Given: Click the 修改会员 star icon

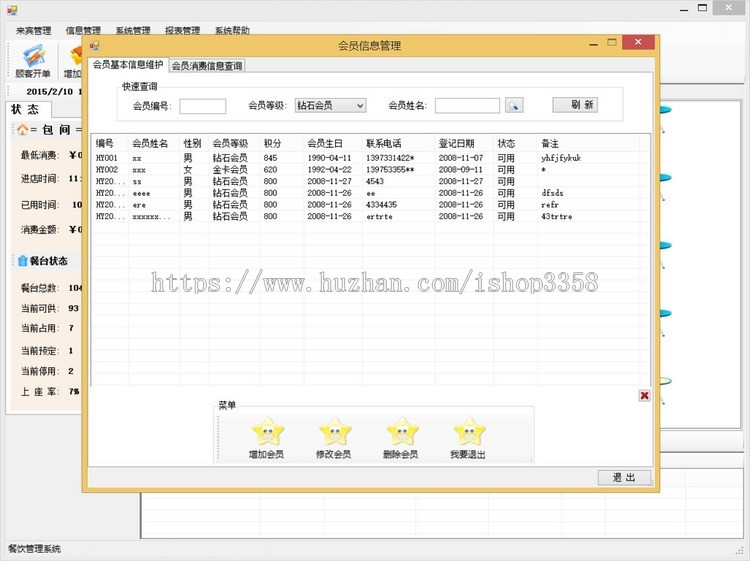Looking at the screenshot, I should (x=335, y=431).
